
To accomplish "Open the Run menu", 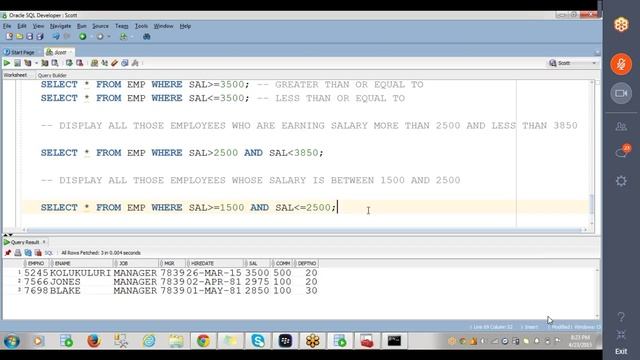I will (x=82, y=26).
